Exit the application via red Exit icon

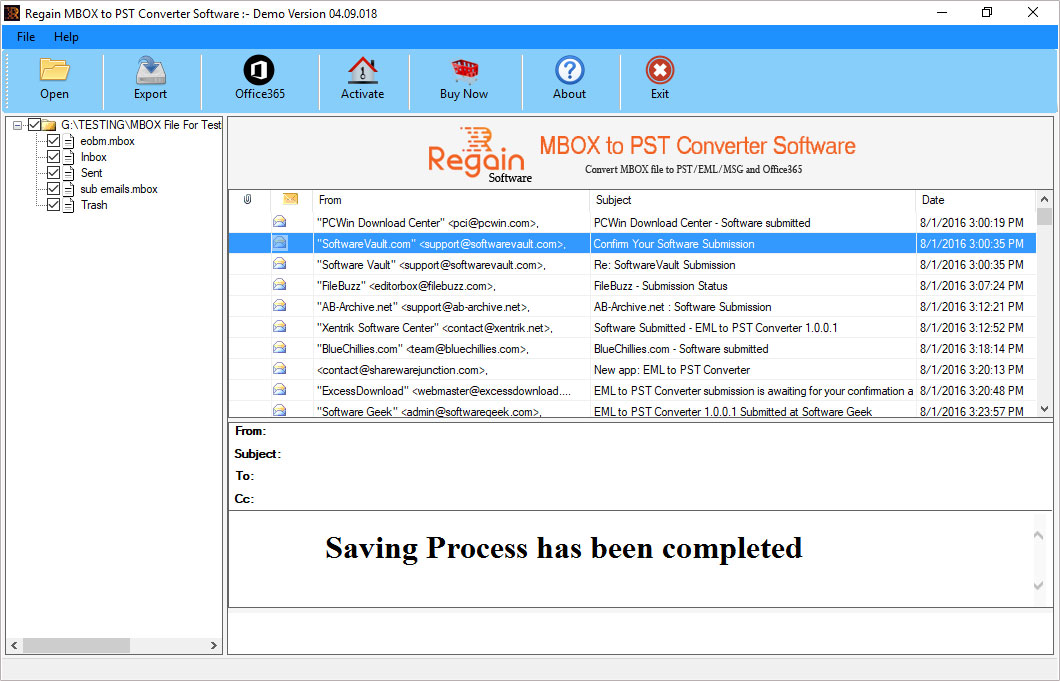point(660,70)
